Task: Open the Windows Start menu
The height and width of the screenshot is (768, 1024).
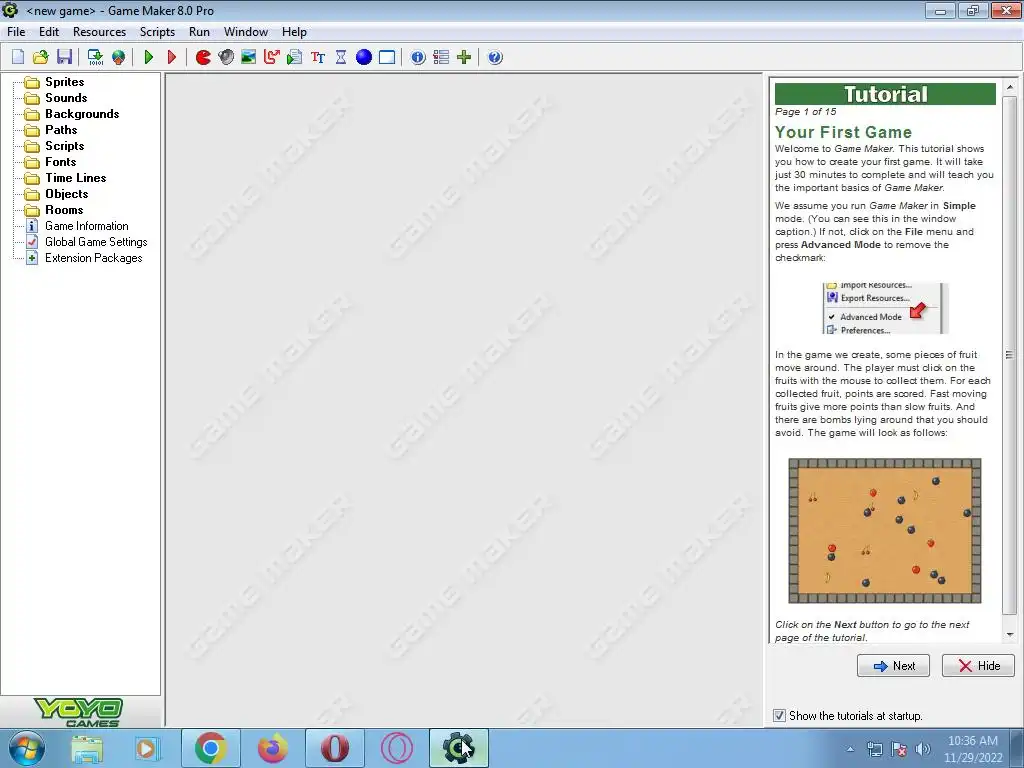Action: point(25,748)
